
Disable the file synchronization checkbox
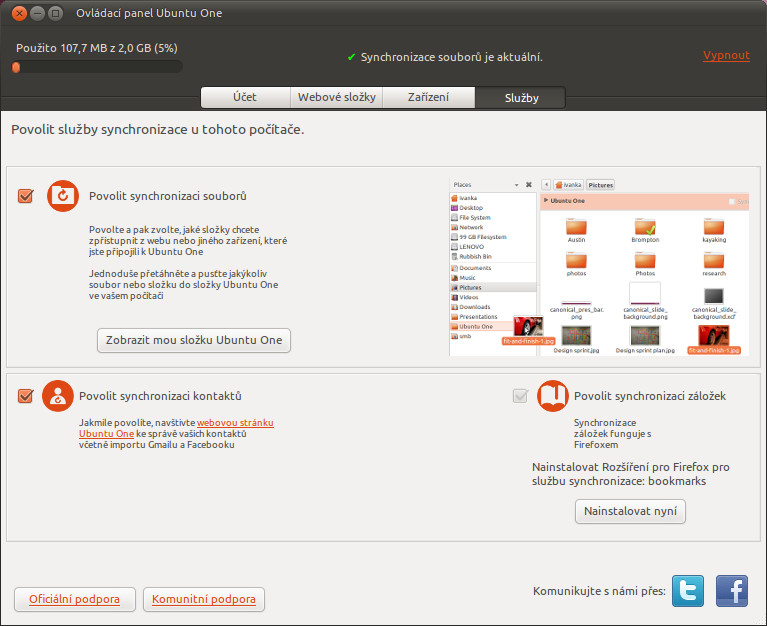[26, 196]
